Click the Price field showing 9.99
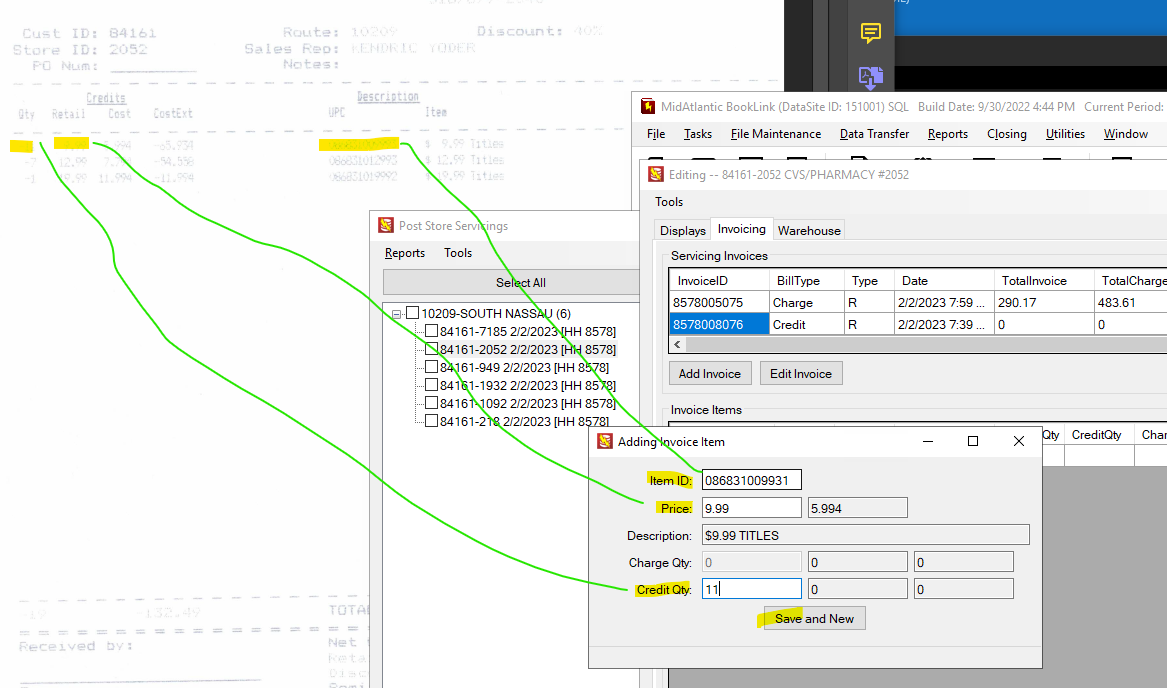 [752, 509]
